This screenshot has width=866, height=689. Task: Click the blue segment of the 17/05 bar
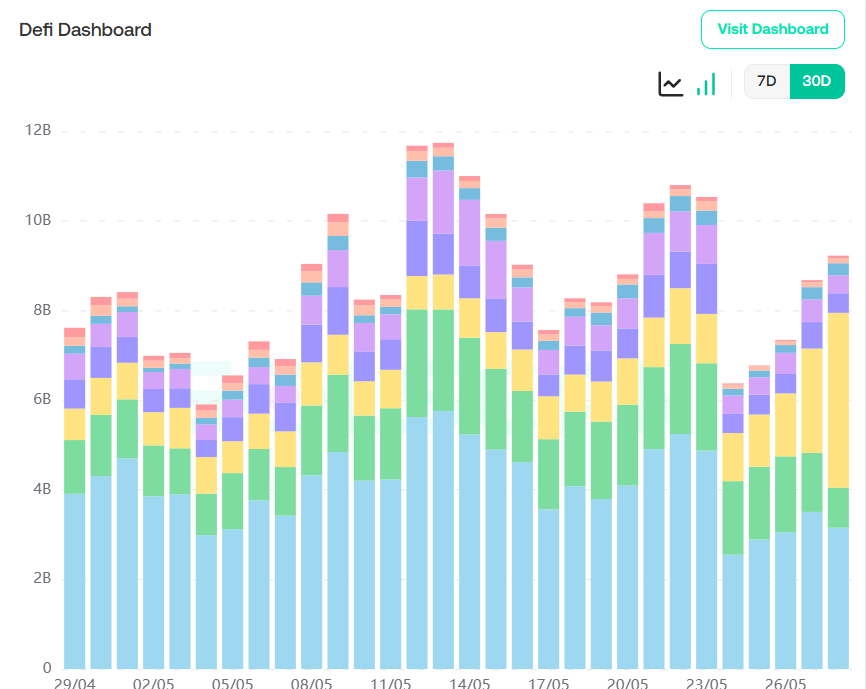pyautogui.click(x=549, y=588)
